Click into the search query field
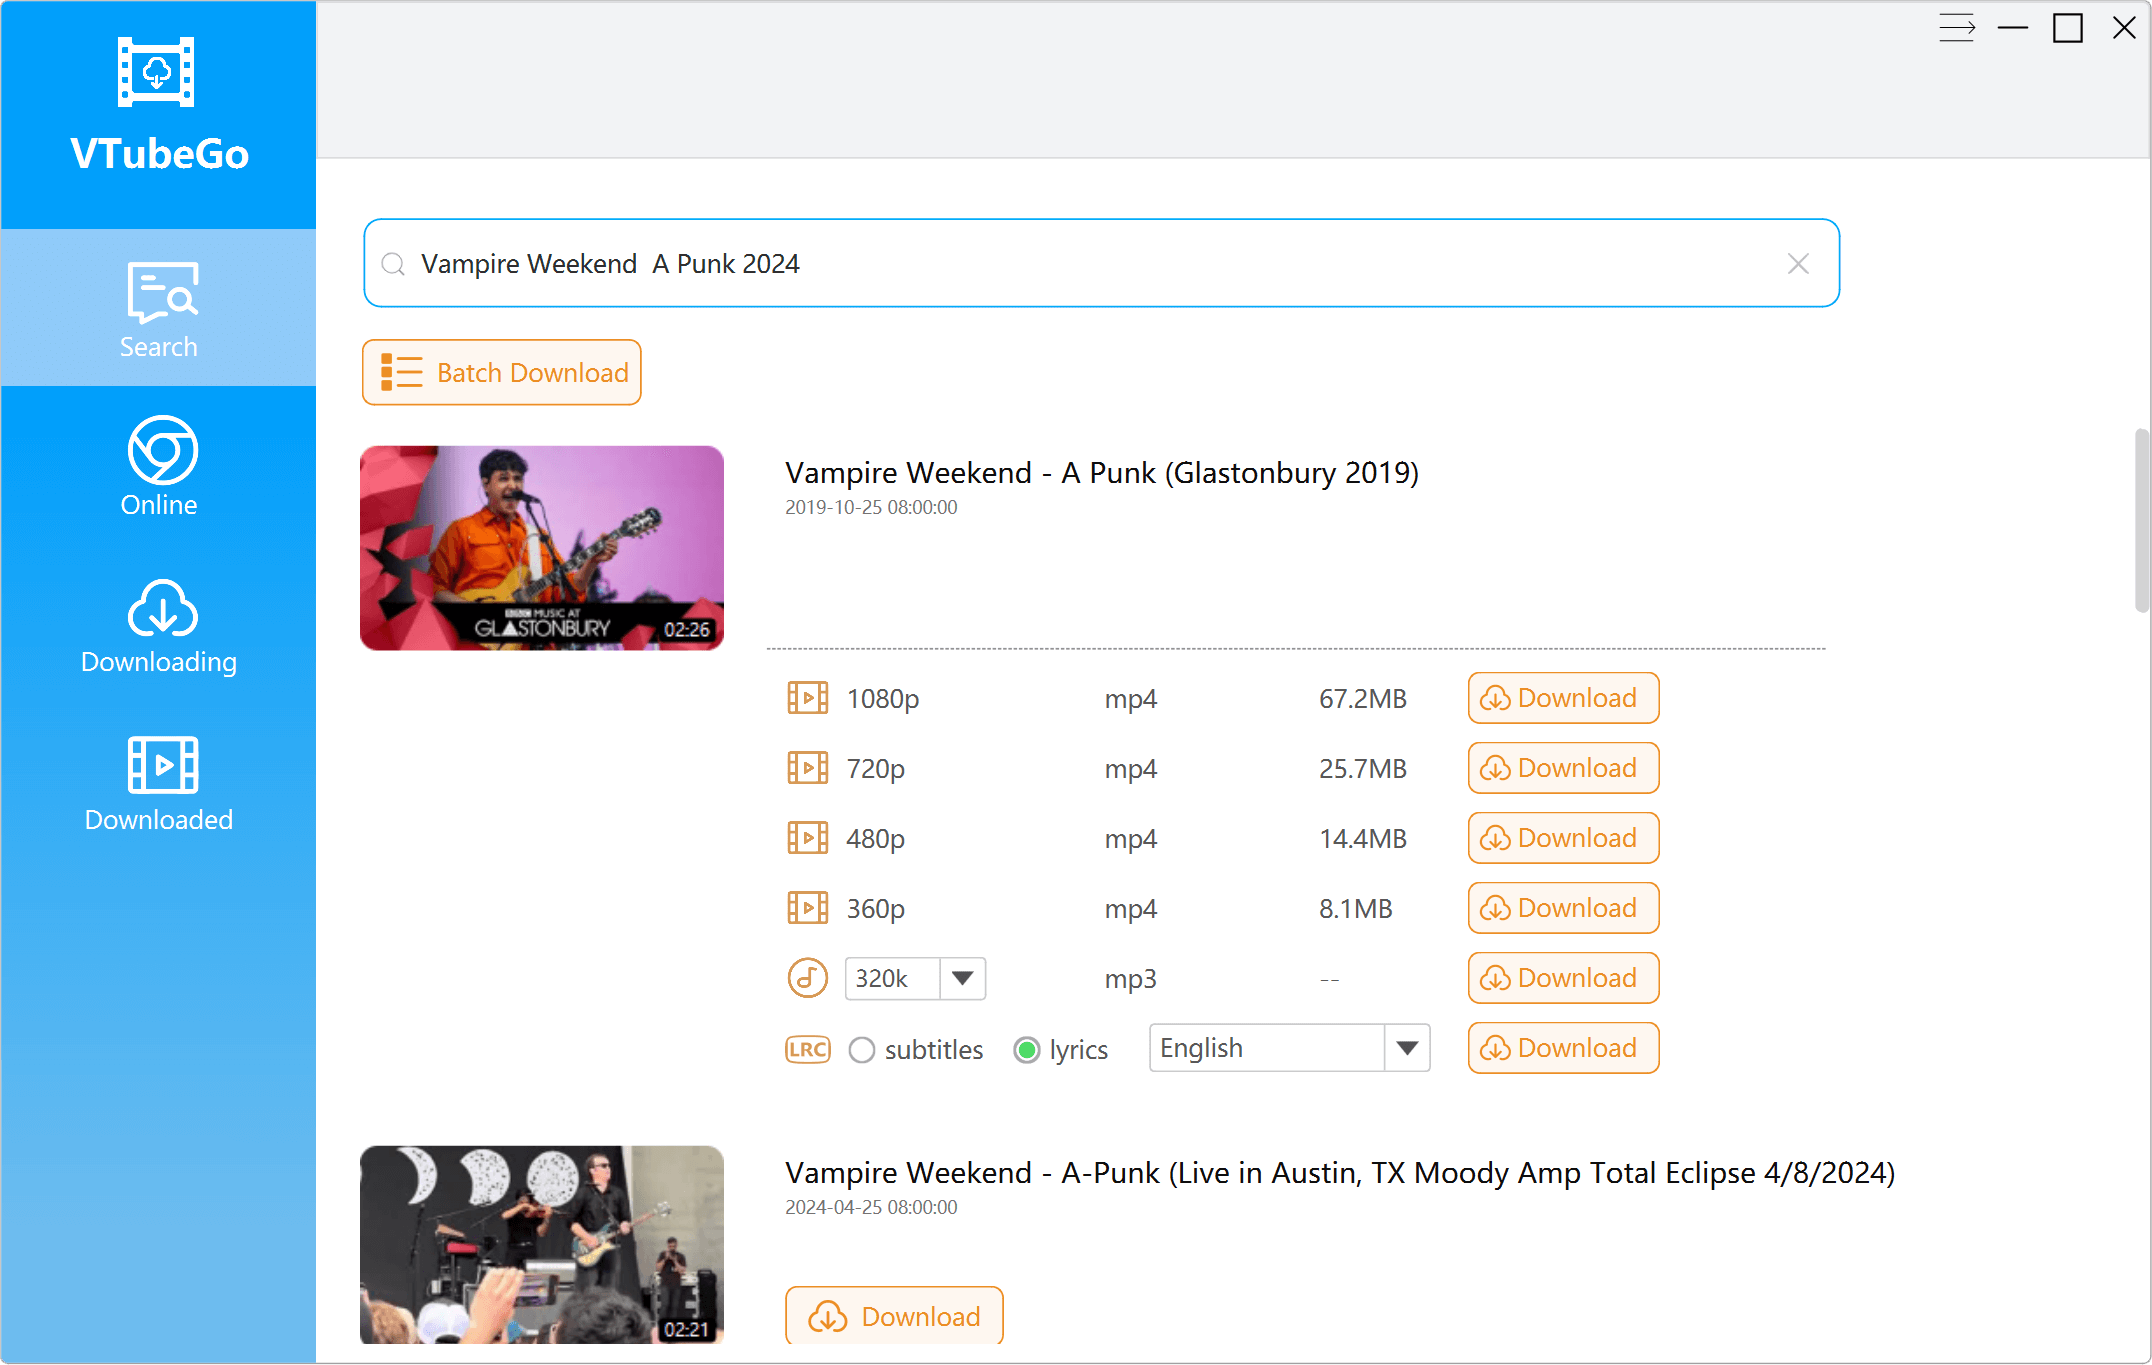The image size is (2152, 1365). [1100, 264]
